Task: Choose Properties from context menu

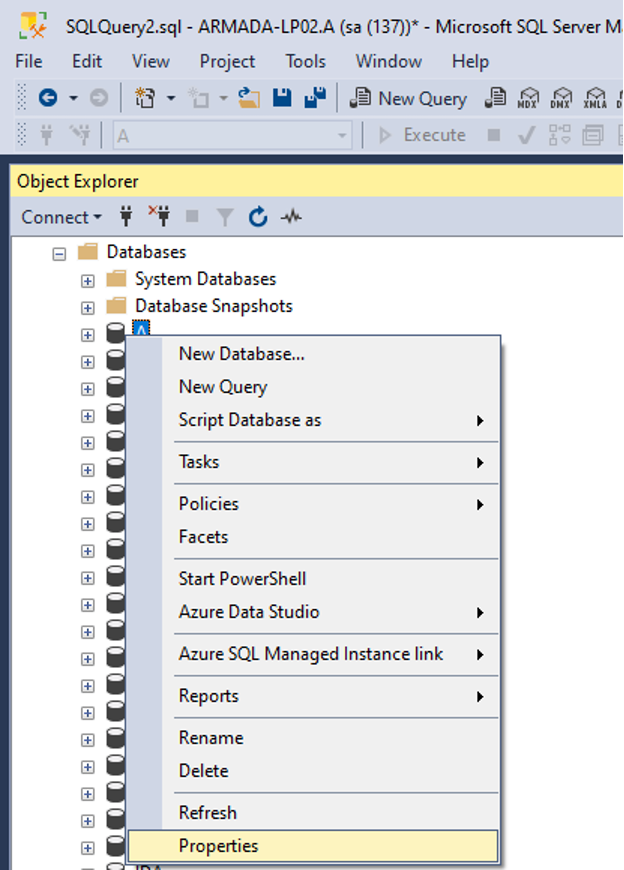Action: pyautogui.click(x=313, y=846)
